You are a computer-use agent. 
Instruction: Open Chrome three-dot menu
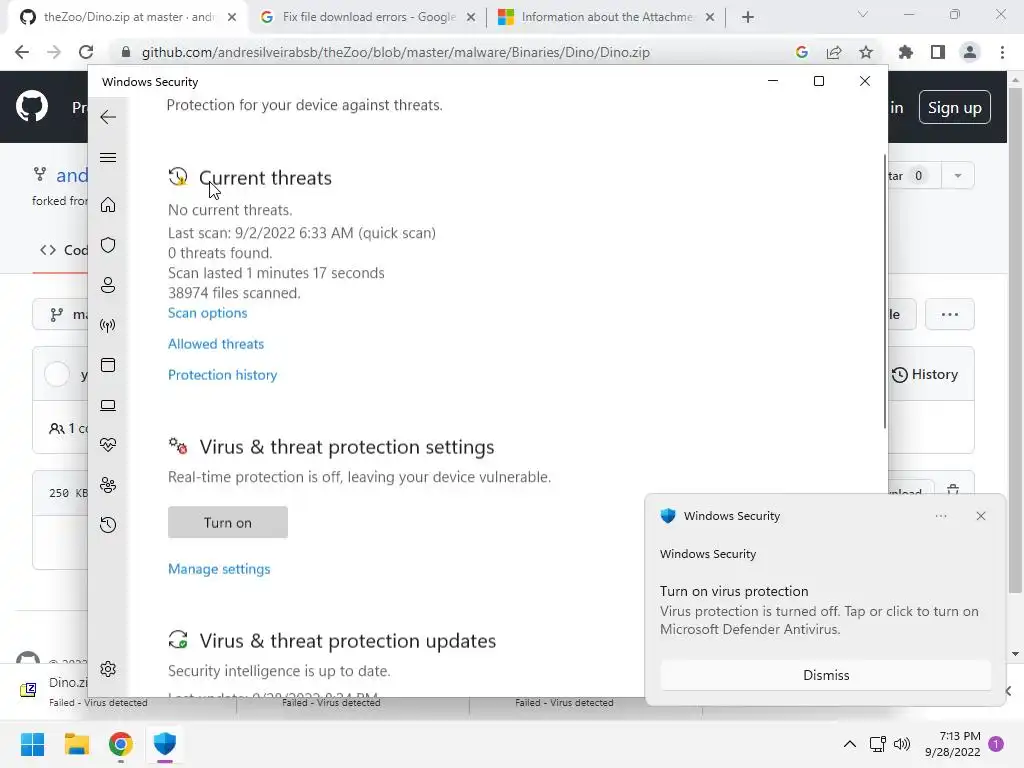(1002, 52)
